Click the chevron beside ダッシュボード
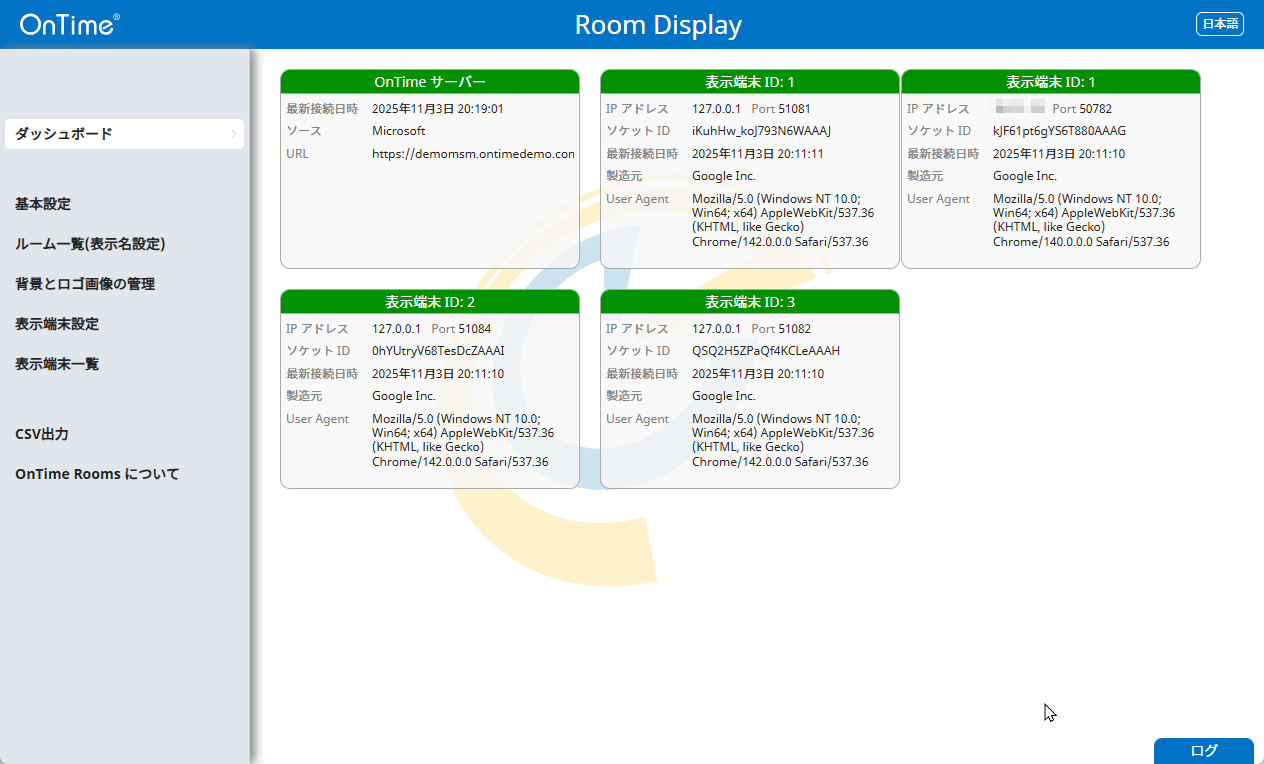The height and width of the screenshot is (764, 1264). [233, 134]
